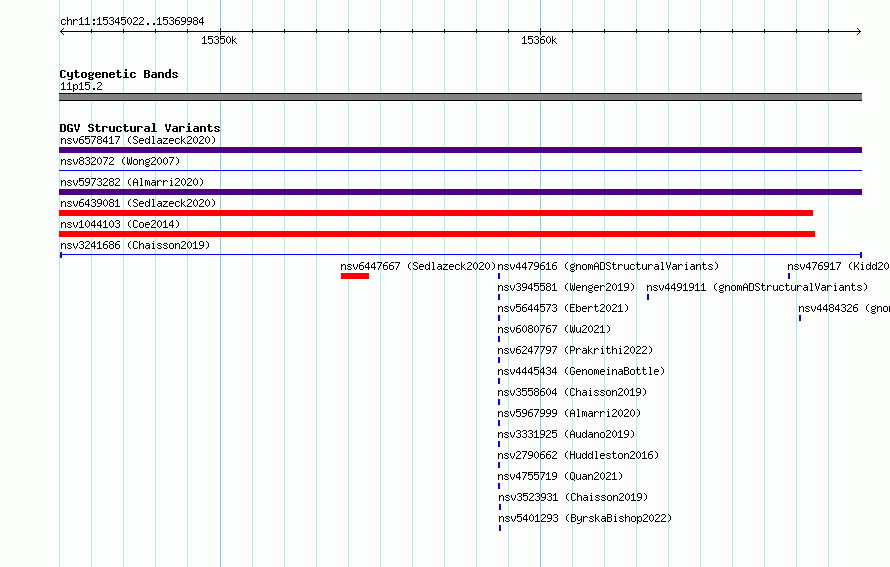Click the blue tick under nsv4491911

(648, 297)
